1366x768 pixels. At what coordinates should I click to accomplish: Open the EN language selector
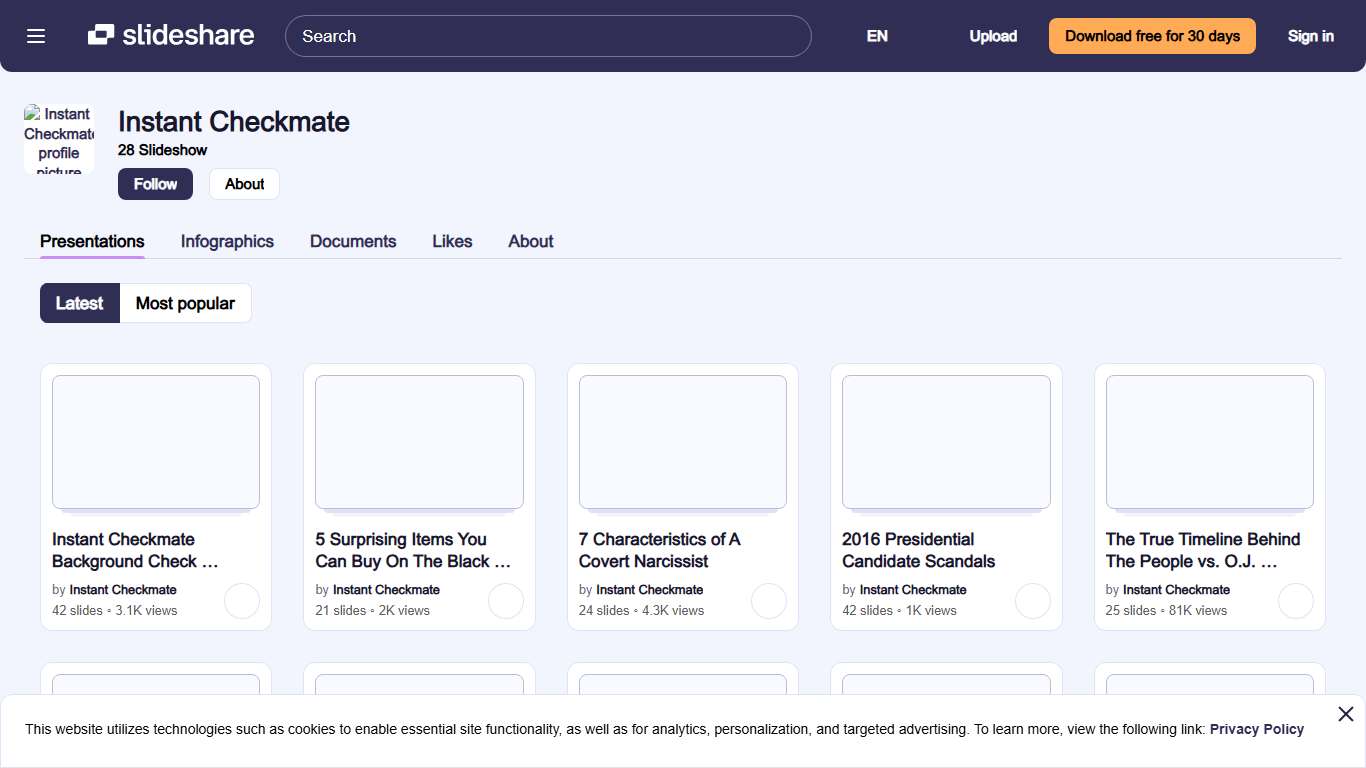877,36
